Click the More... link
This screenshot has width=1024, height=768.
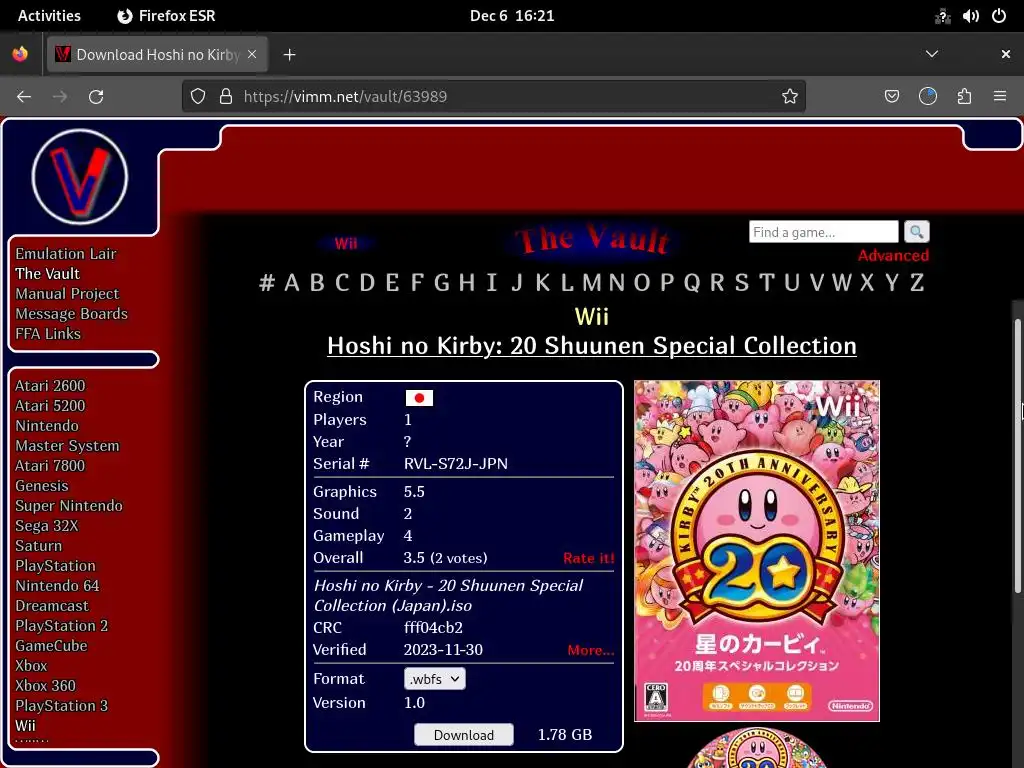pyautogui.click(x=590, y=650)
